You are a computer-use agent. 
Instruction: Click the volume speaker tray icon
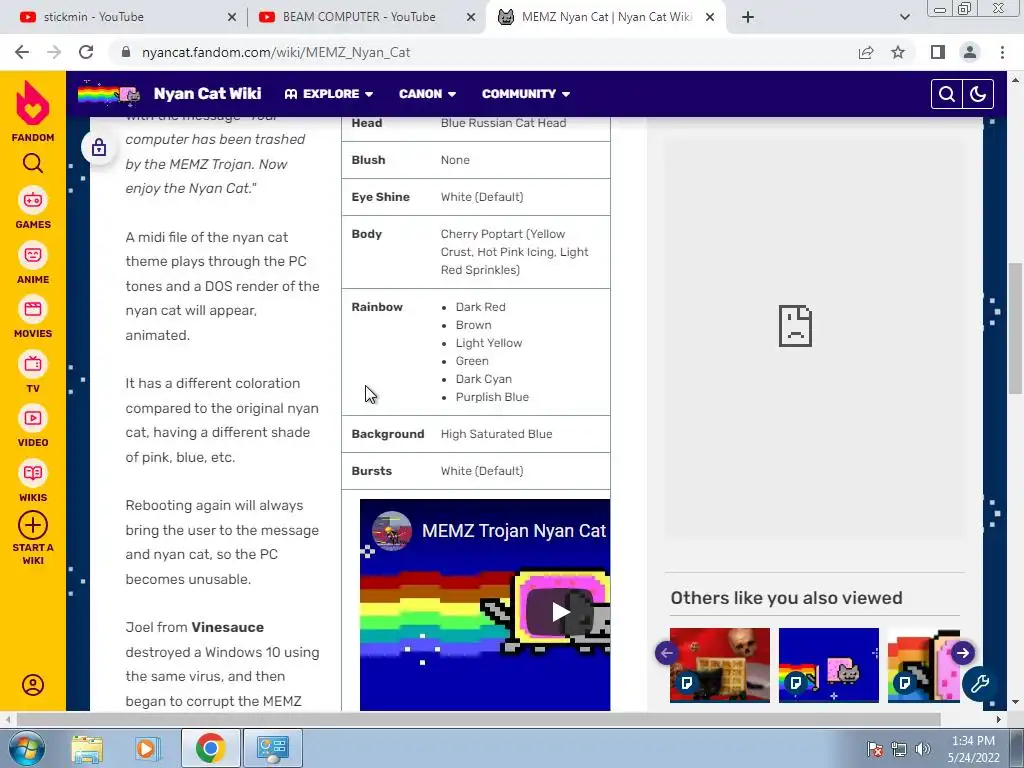923,749
